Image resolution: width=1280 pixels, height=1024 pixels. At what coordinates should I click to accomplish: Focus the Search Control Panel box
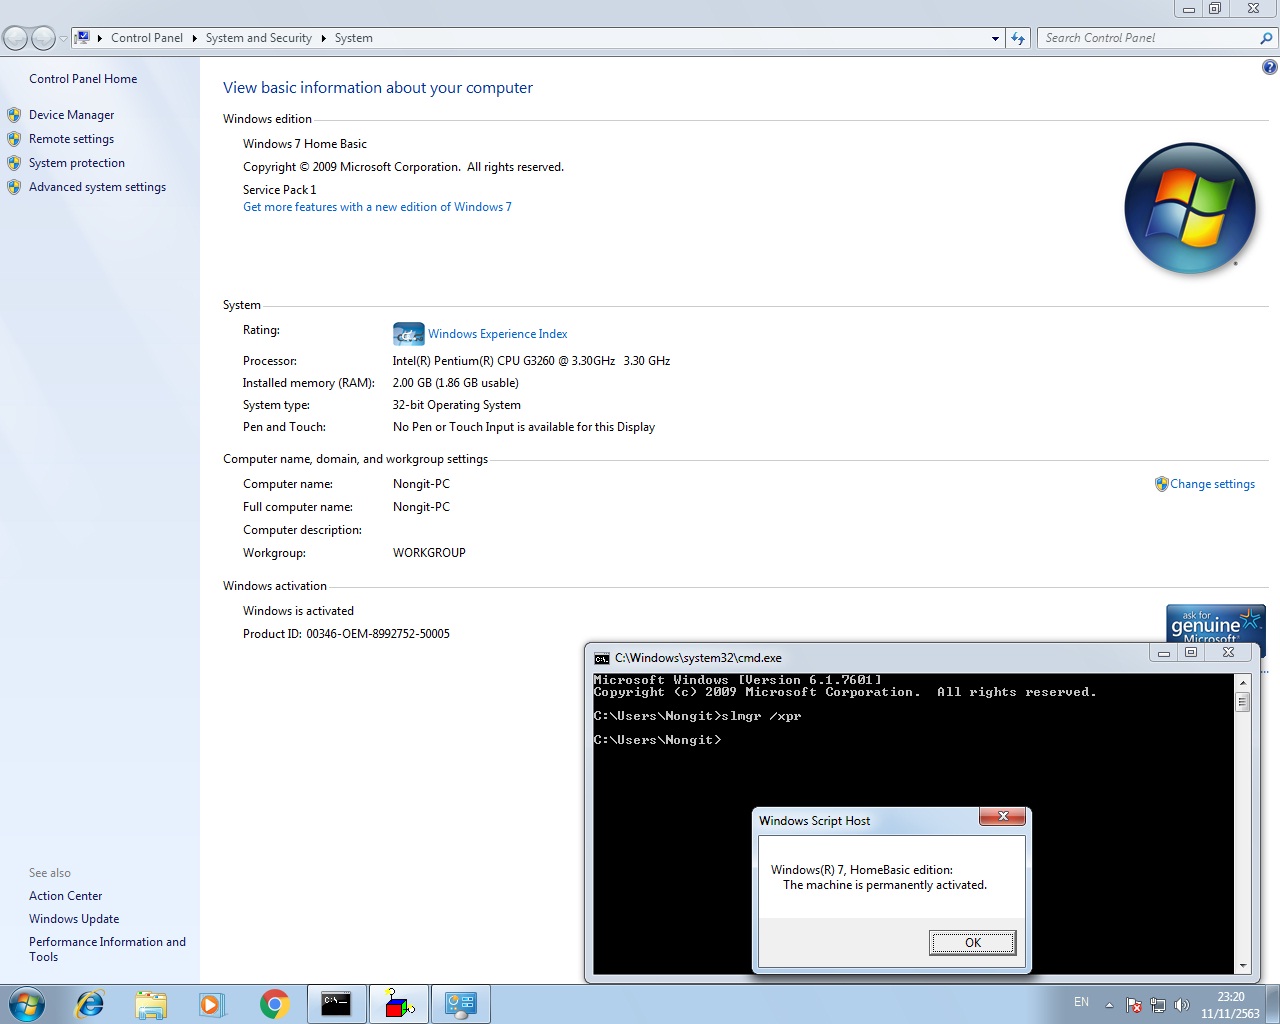[1149, 38]
